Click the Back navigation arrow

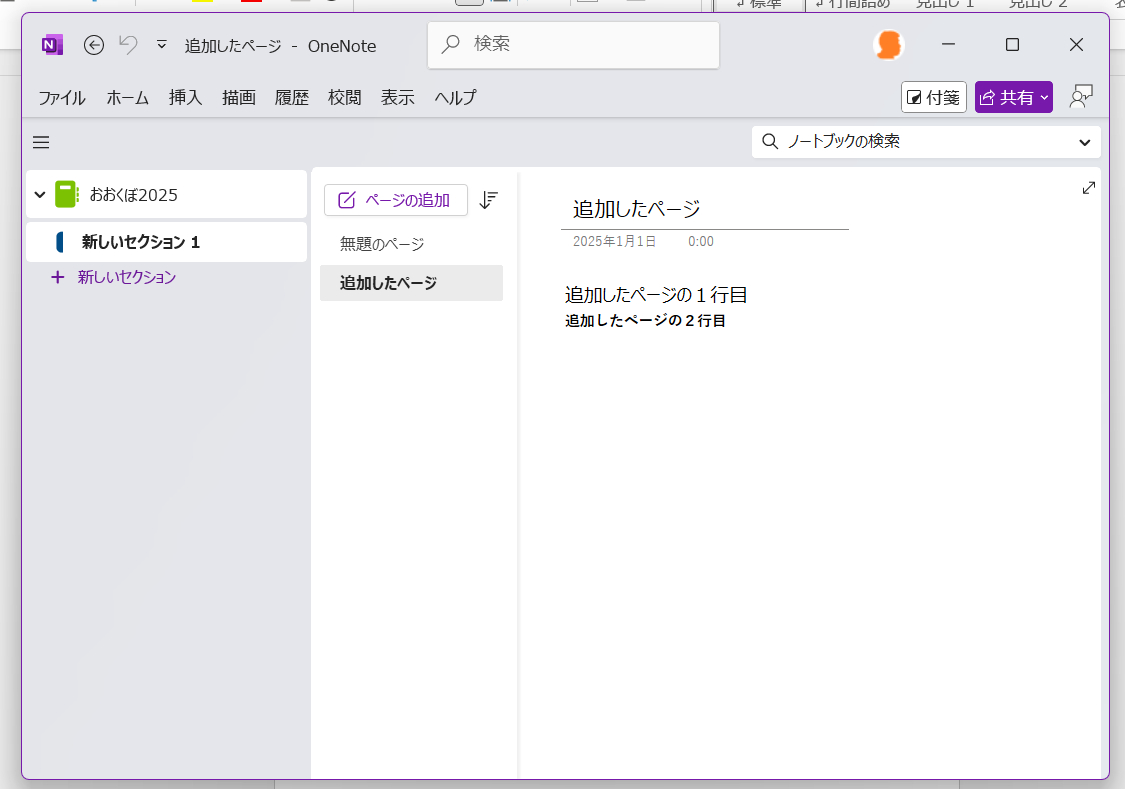click(x=93, y=45)
